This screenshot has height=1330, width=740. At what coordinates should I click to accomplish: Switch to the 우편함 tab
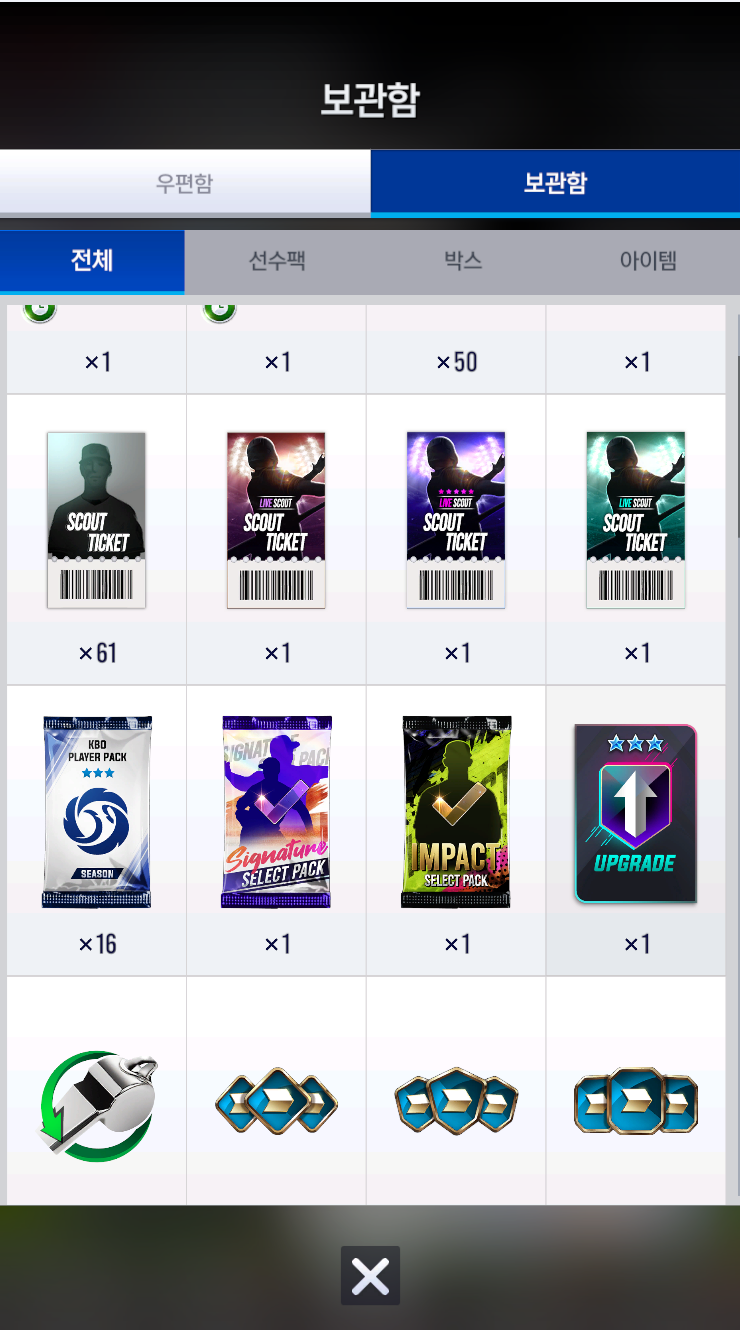point(185,183)
